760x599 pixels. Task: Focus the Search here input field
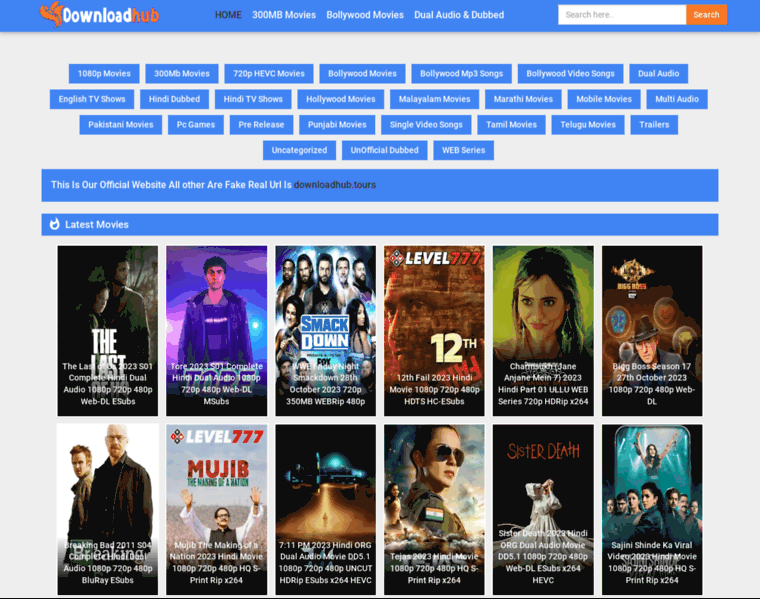coord(622,15)
